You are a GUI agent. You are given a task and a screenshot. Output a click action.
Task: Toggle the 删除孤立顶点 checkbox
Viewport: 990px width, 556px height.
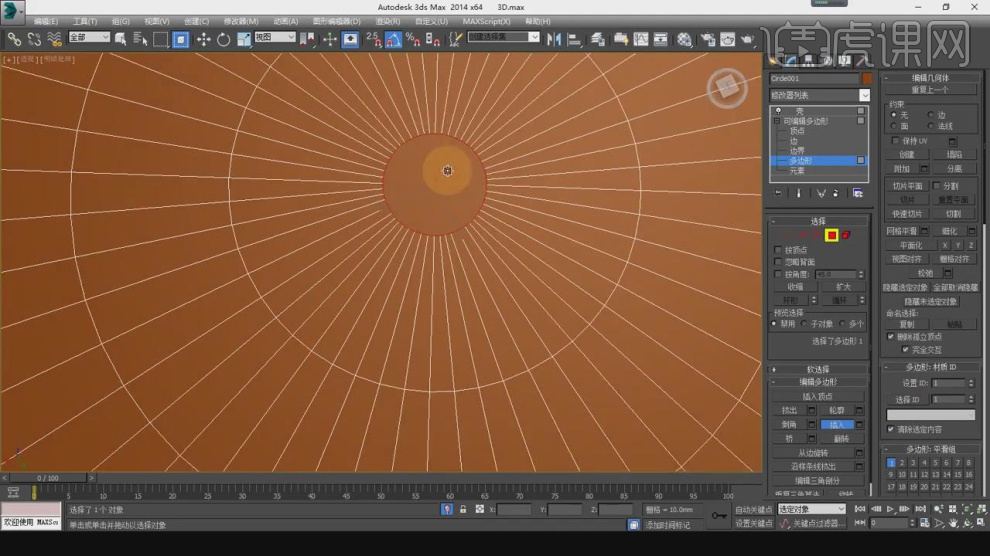(891, 336)
